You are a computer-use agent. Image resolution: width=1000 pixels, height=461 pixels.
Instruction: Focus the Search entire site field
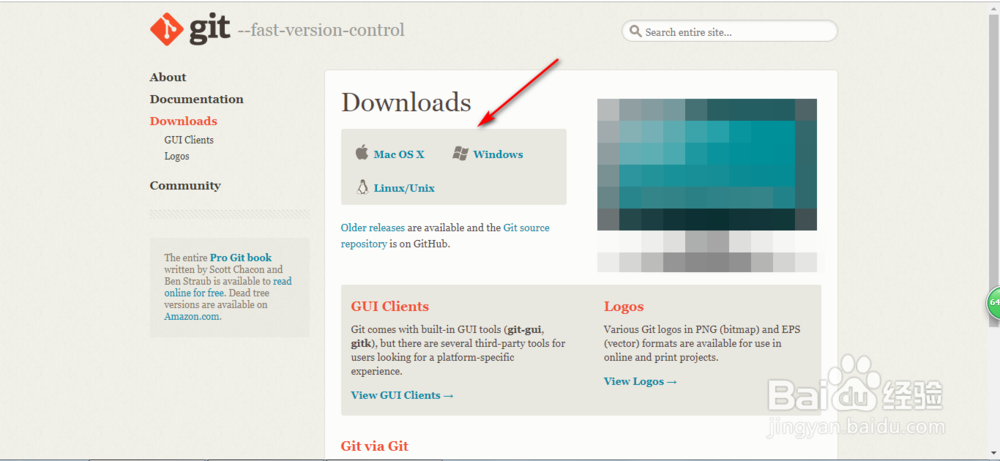click(730, 31)
